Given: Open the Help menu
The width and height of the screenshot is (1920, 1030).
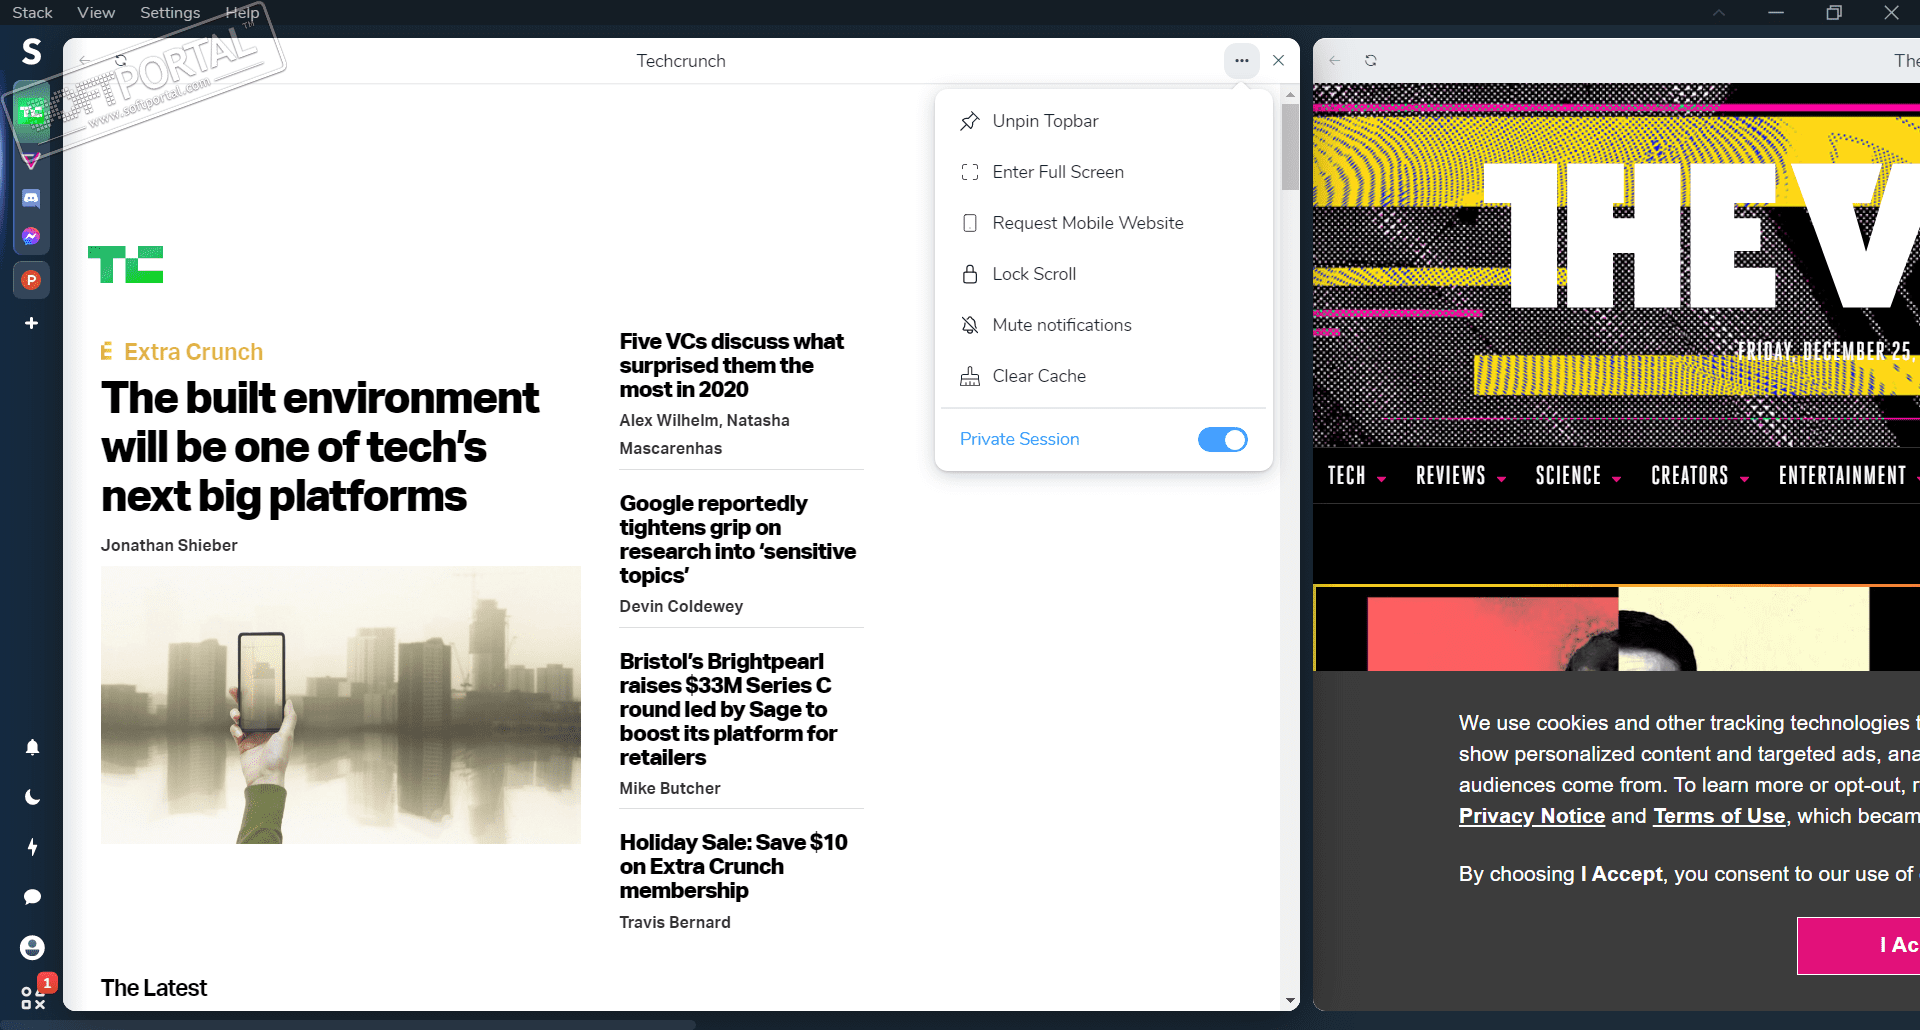Looking at the screenshot, I should pyautogui.click(x=242, y=13).
